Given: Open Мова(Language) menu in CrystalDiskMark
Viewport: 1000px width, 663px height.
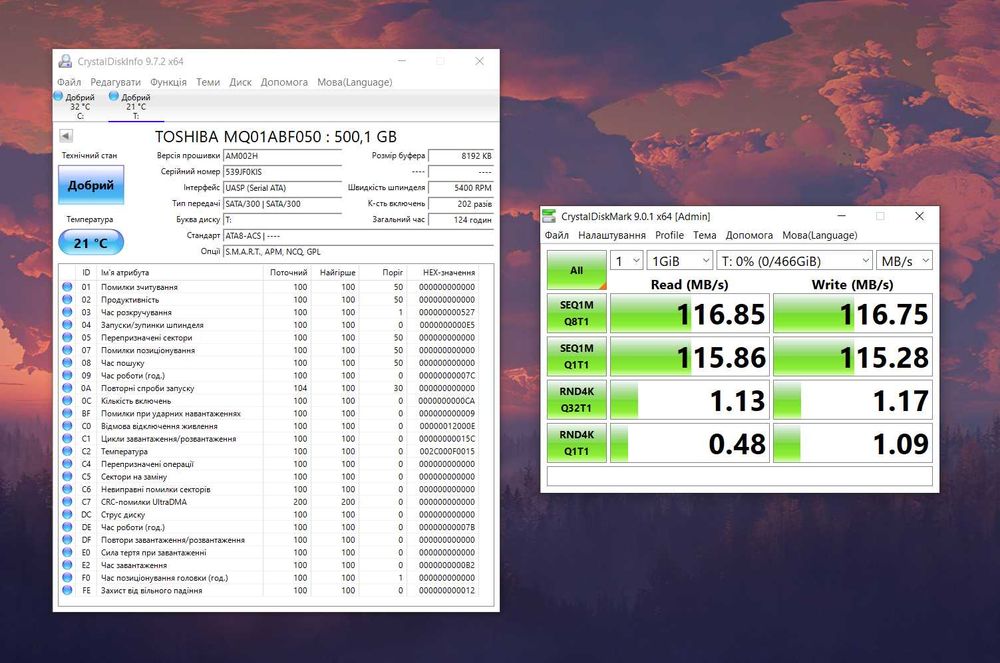Looking at the screenshot, I should [820, 235].
